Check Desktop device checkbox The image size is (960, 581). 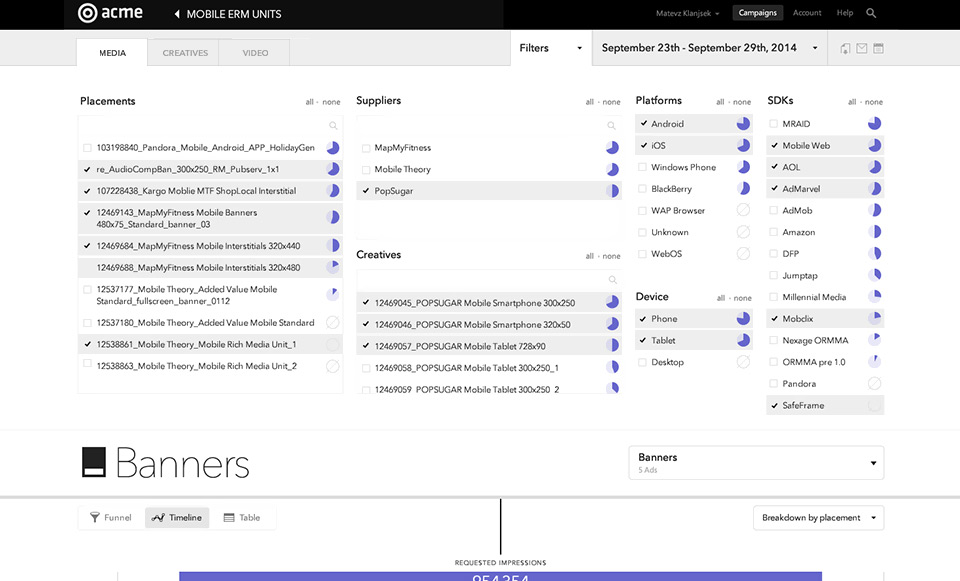(642, 362)
